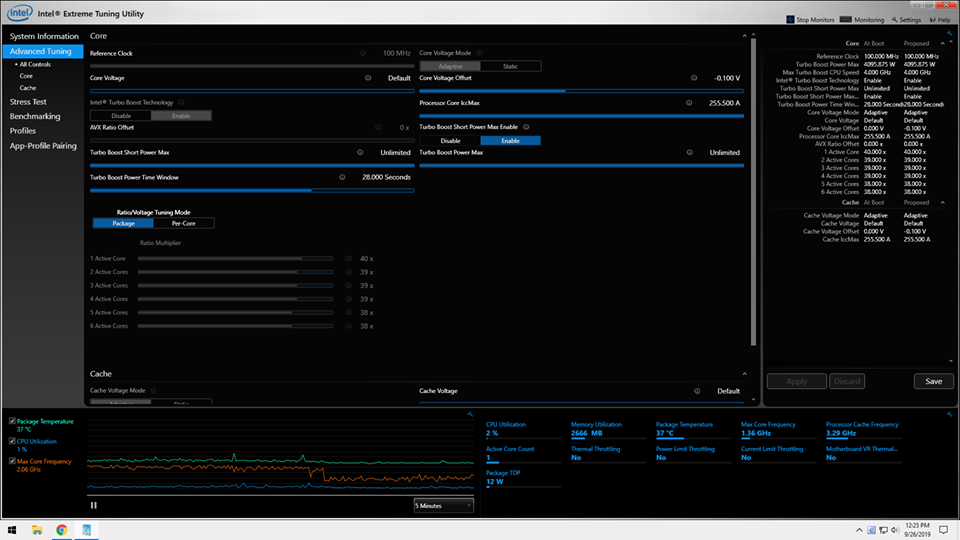
Task: Adjust the Processor Core IccMax slider
Action: [582, 116]
